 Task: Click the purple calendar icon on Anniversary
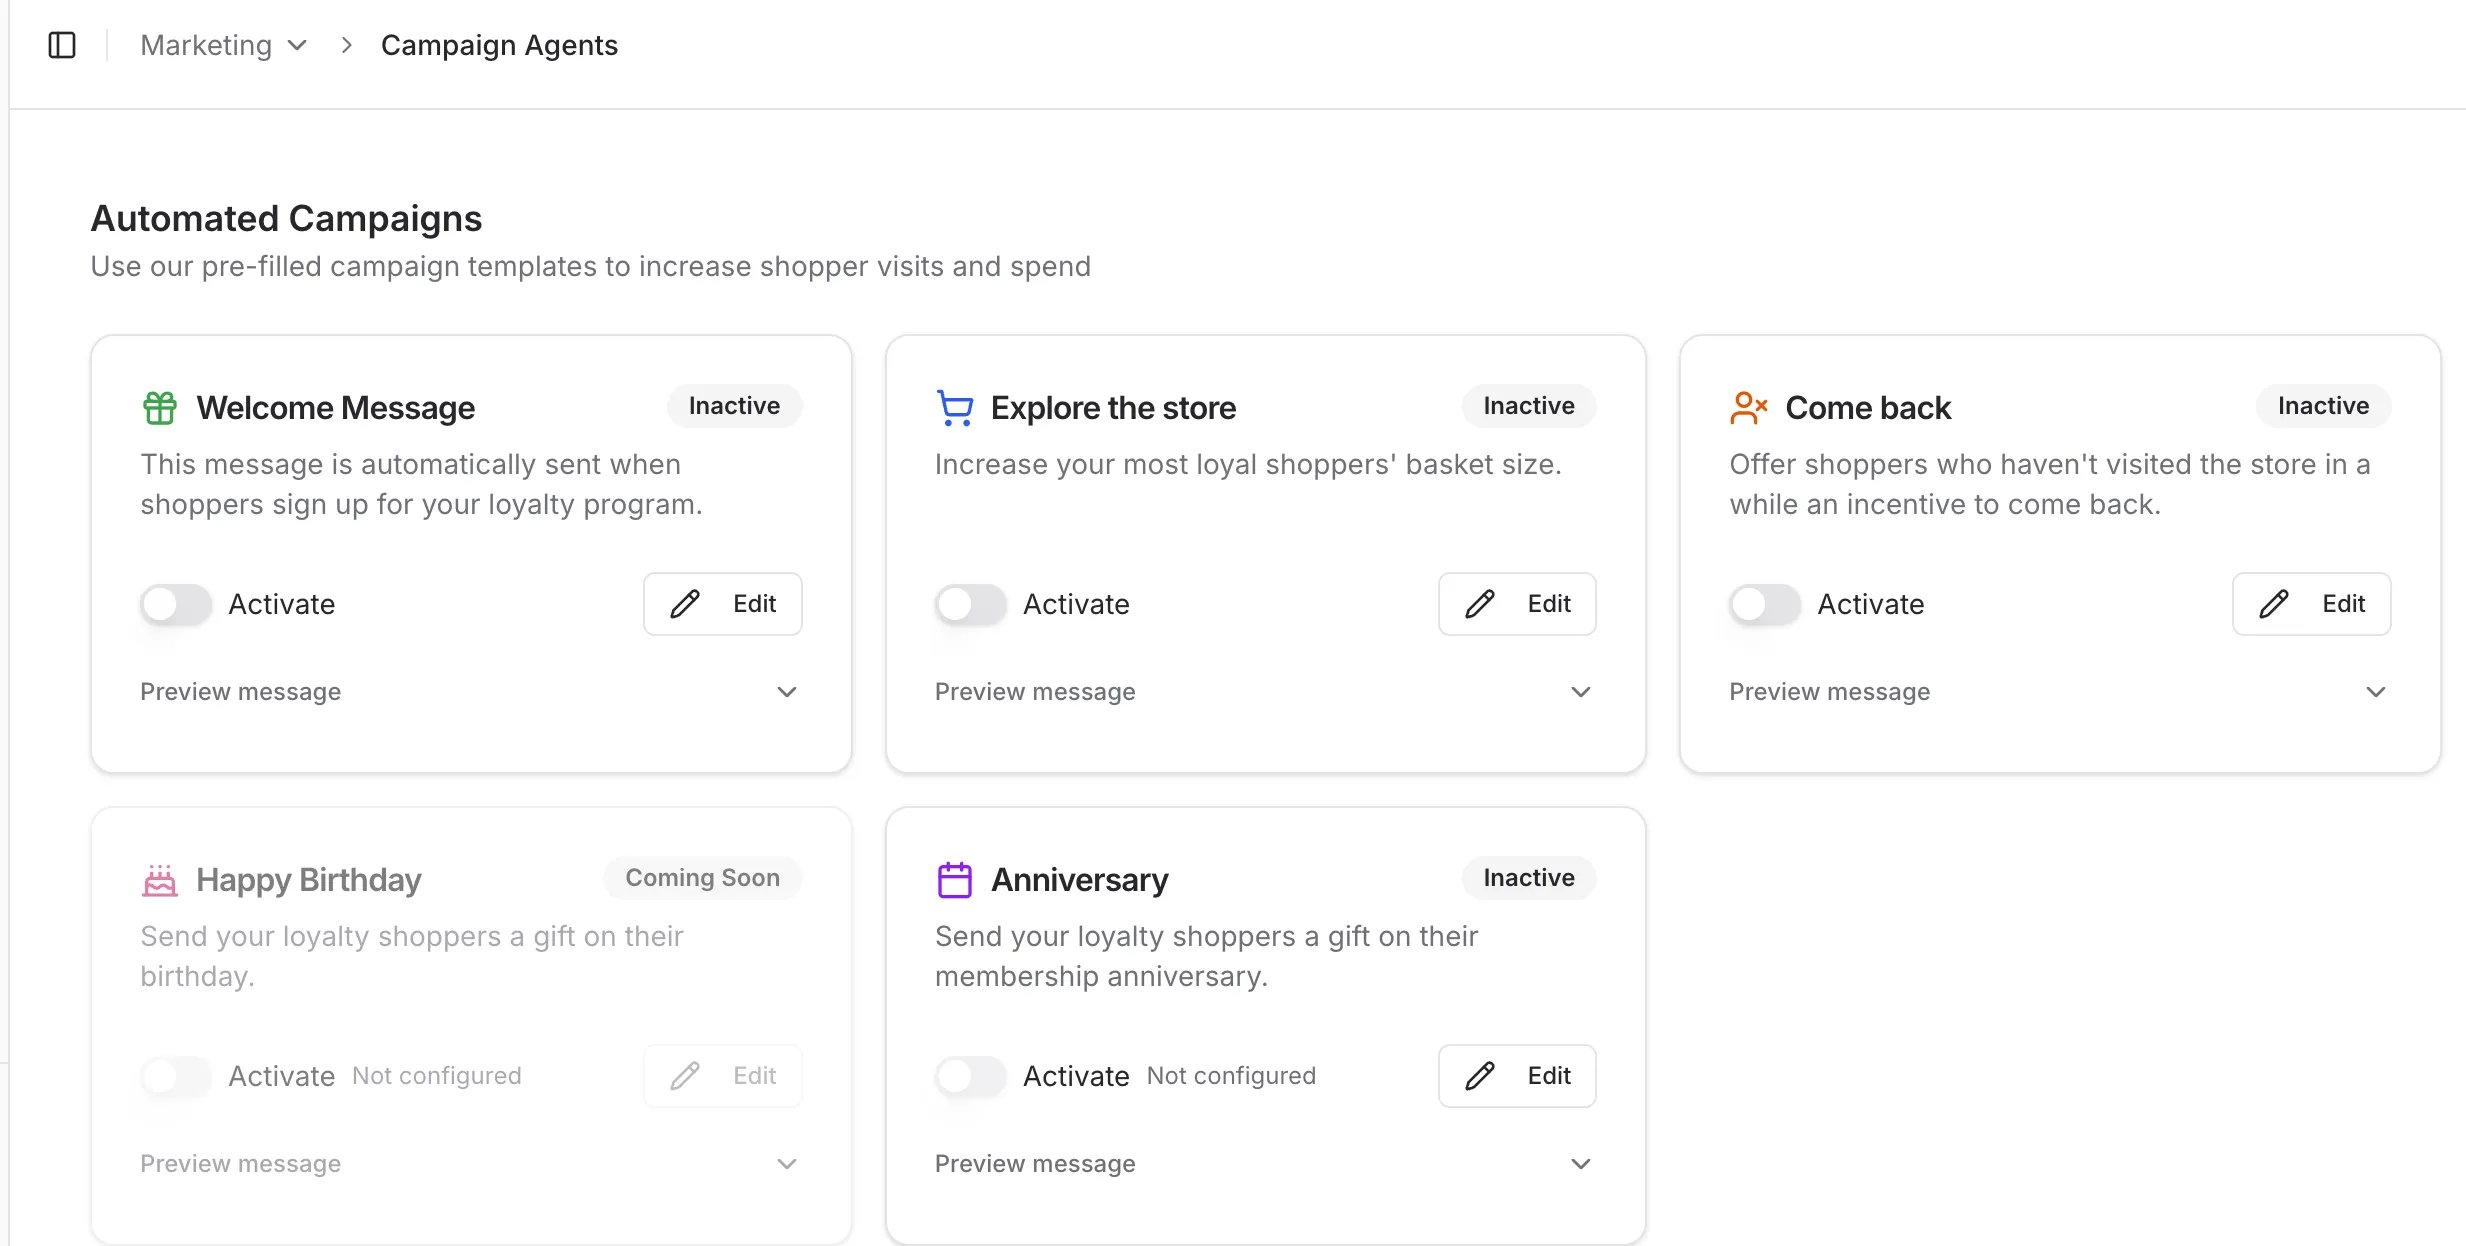[955, 880]
